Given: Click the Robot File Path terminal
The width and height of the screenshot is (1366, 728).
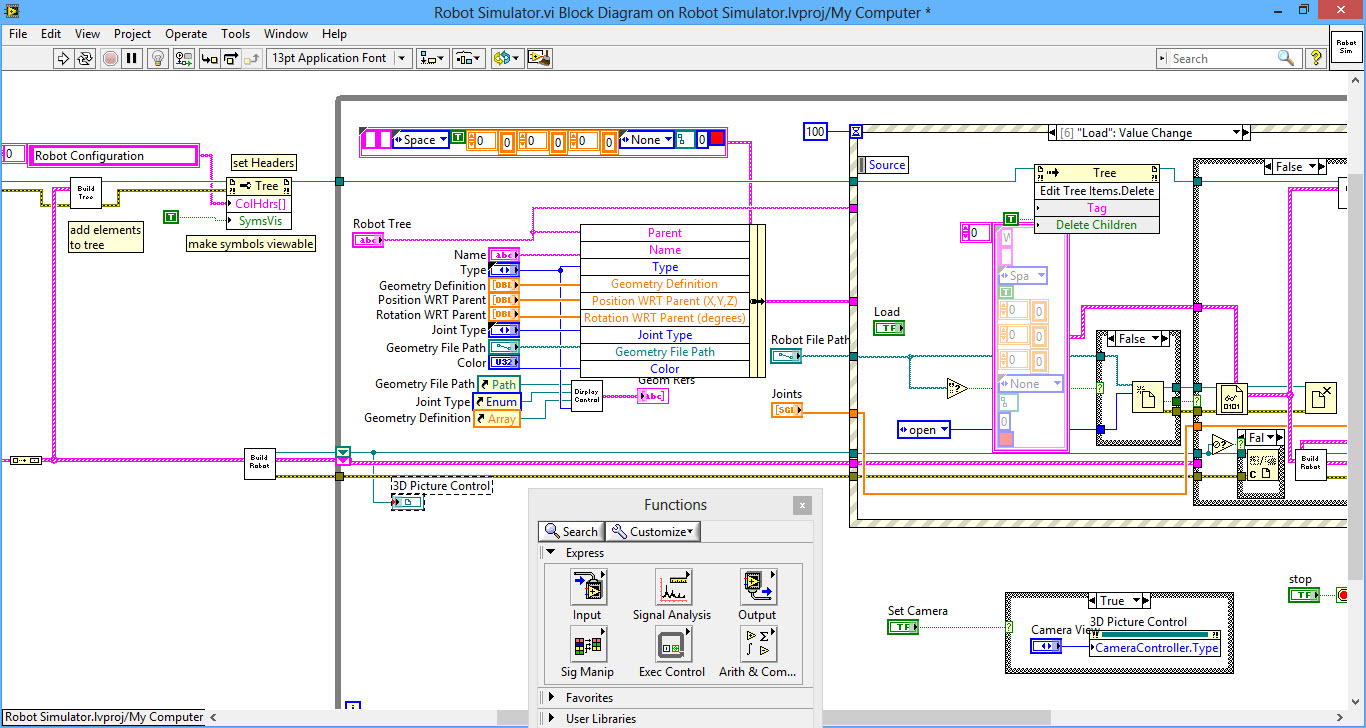Looking at the screenshot, I should coord(786,356).
